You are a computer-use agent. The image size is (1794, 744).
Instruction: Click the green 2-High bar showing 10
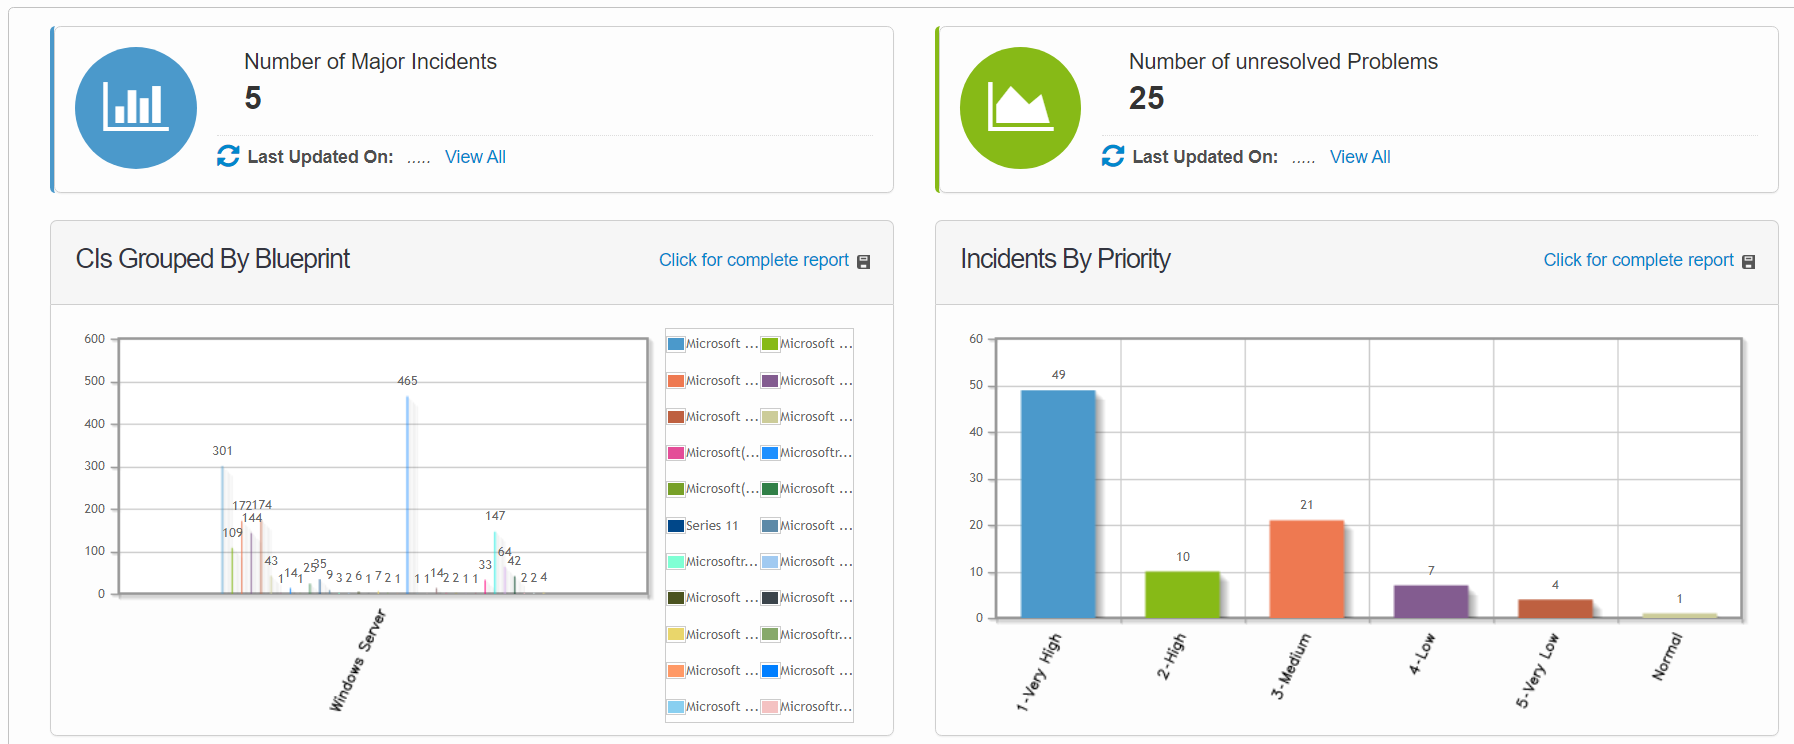tap(1182, 595)
